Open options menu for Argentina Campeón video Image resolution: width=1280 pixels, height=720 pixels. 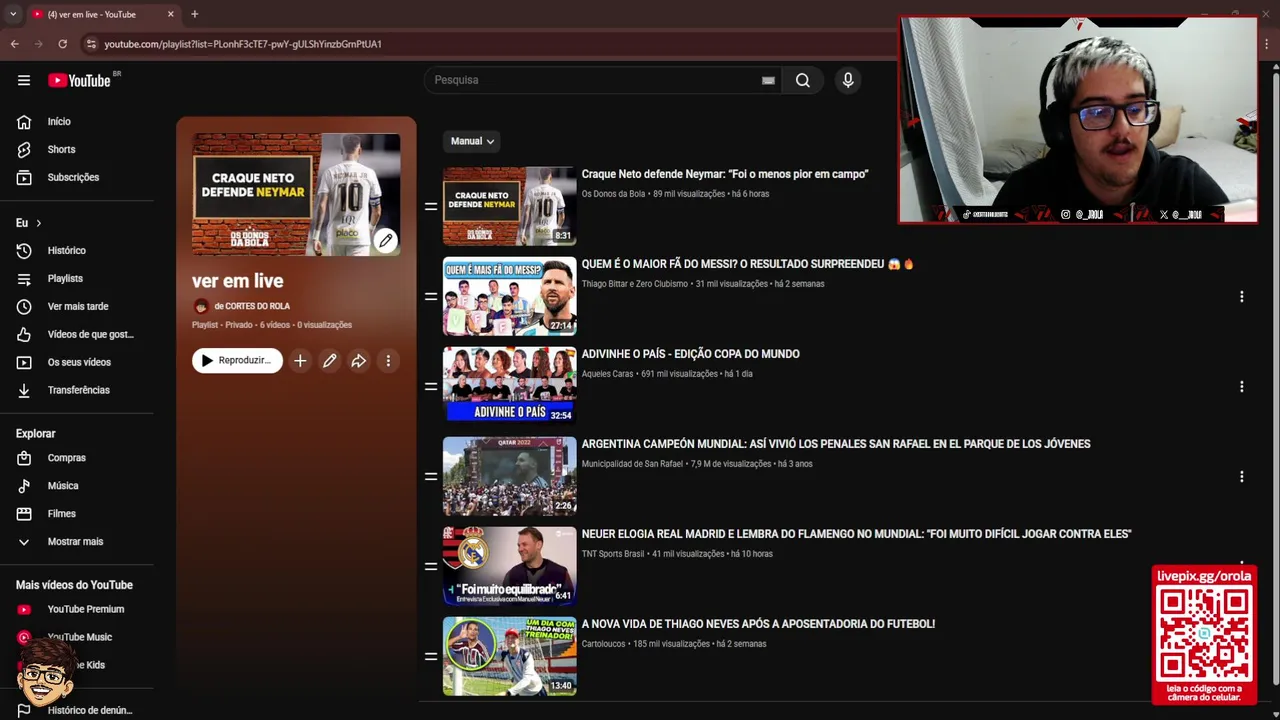click(1241, 476)
